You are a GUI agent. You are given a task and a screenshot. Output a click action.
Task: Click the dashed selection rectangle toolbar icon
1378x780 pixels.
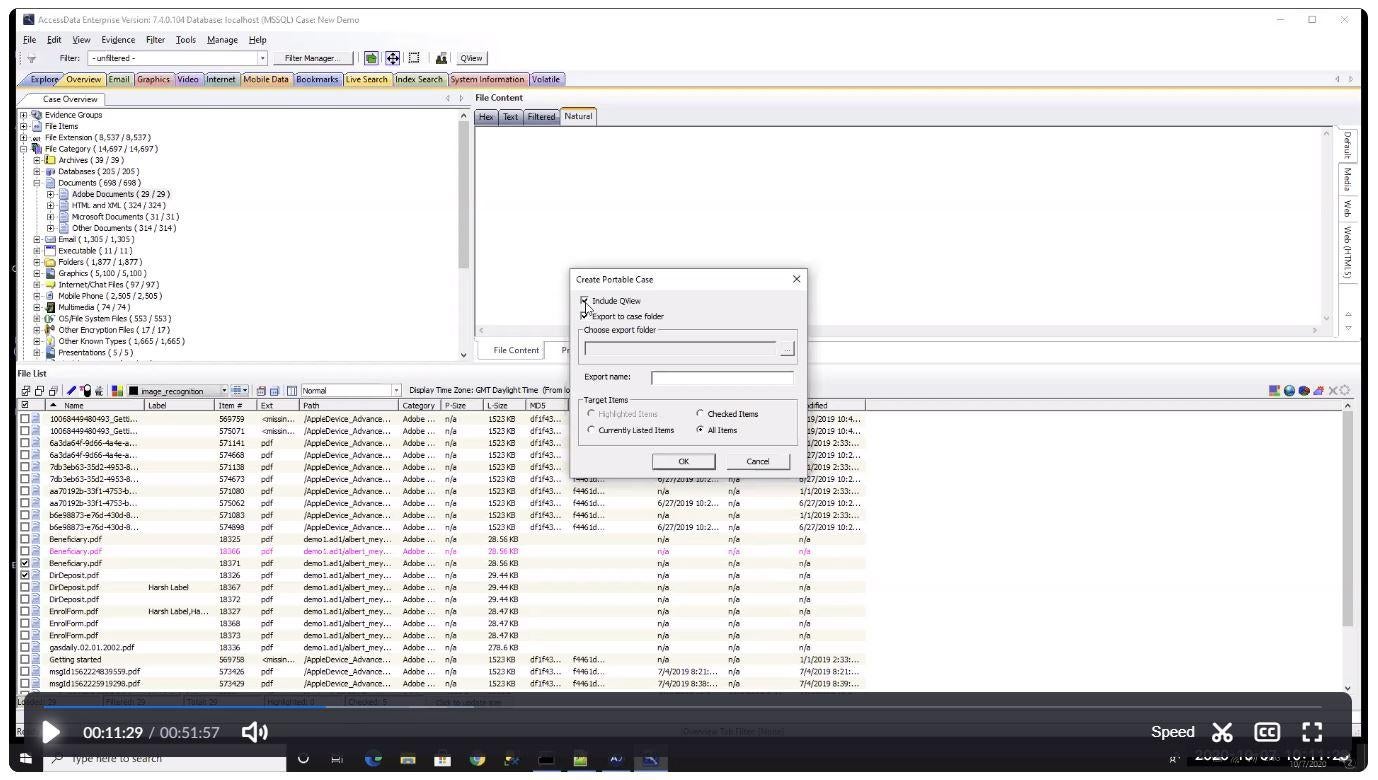pos(414,58)
